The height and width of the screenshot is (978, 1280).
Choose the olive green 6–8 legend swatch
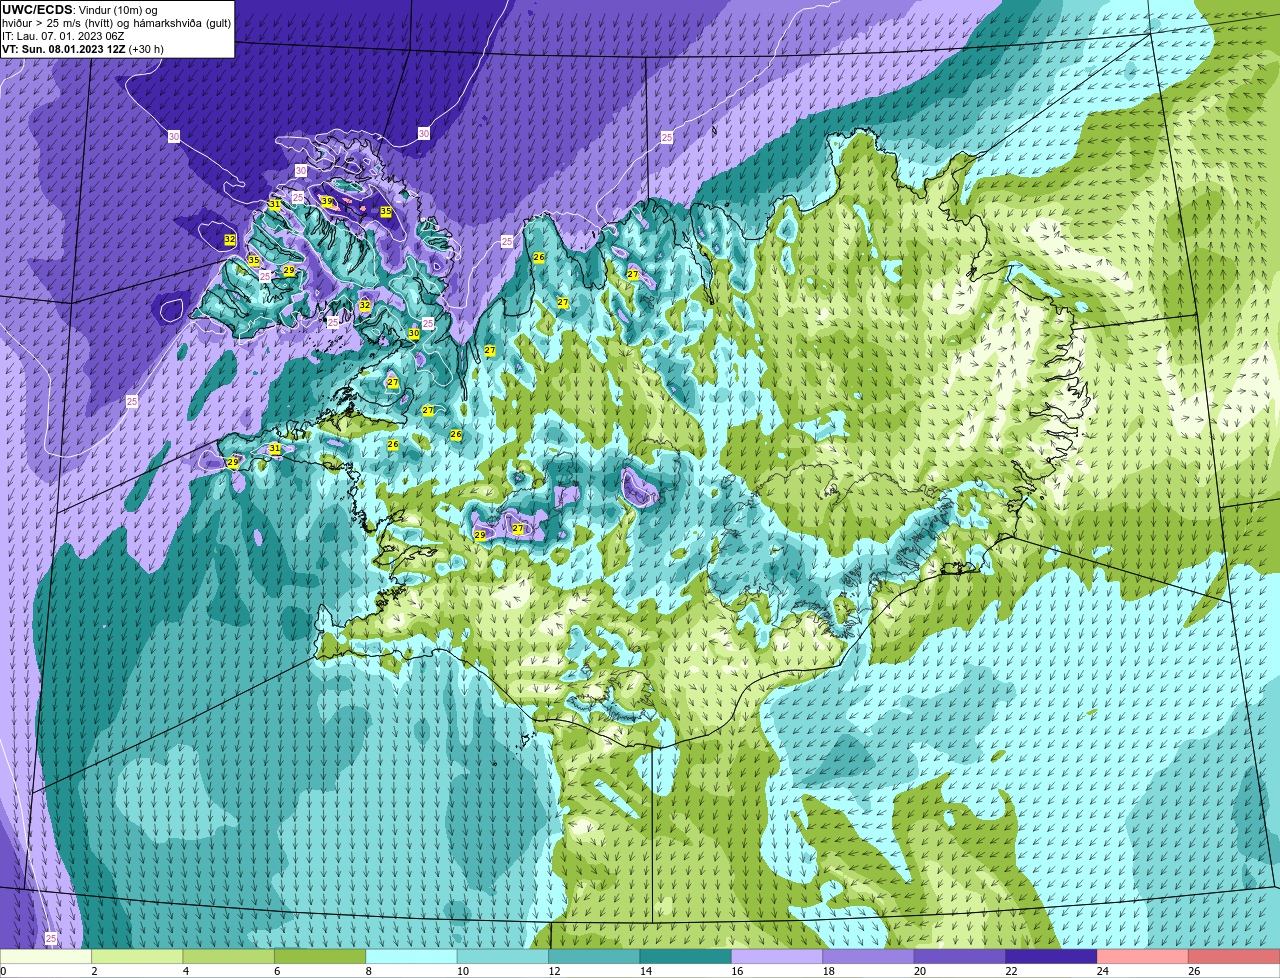pos(320,956)
